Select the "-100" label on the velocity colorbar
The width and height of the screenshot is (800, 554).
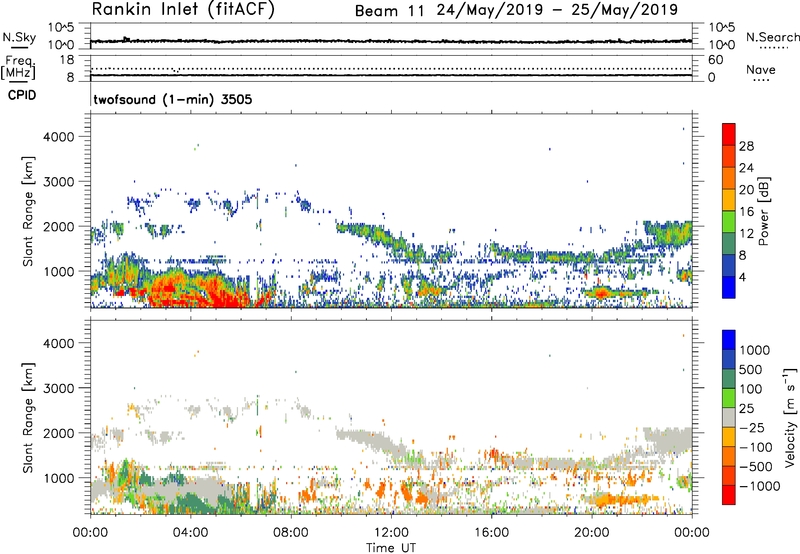(756, 447)
